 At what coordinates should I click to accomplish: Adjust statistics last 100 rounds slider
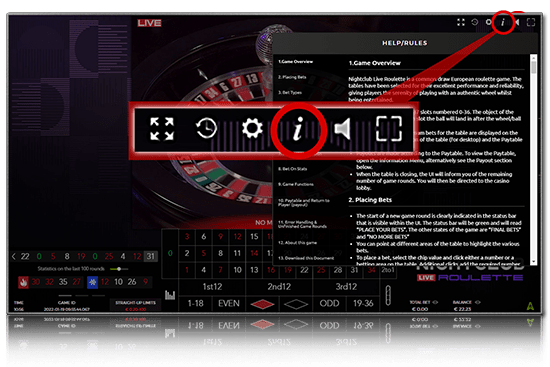tap(119, 269)
